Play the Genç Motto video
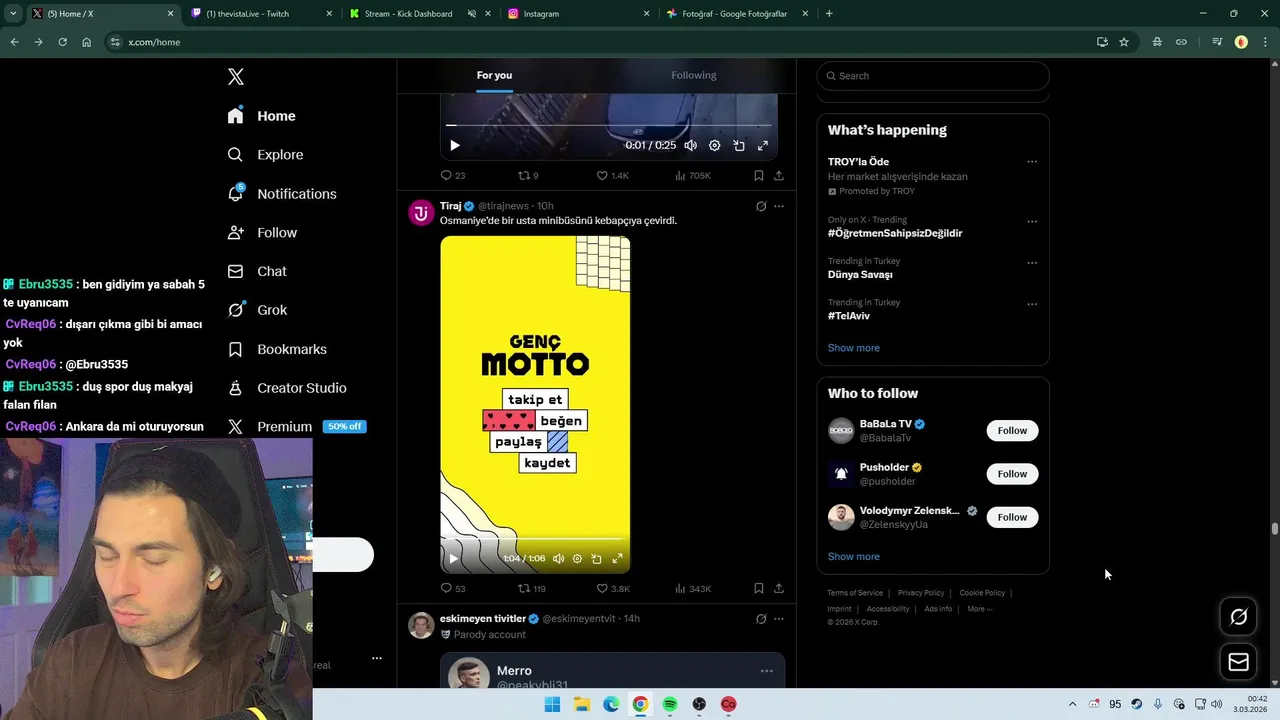 click(x=453, y=559)
